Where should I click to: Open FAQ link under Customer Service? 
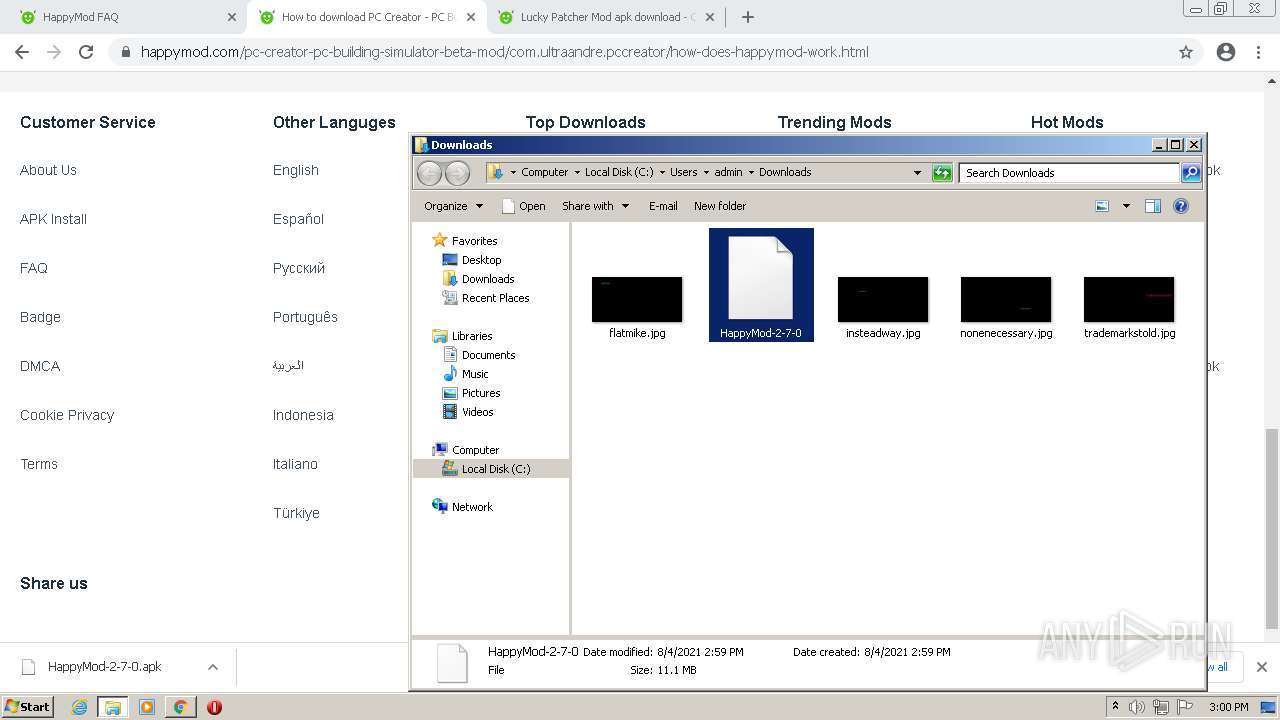pyautogui.click(x=34, y=268)
